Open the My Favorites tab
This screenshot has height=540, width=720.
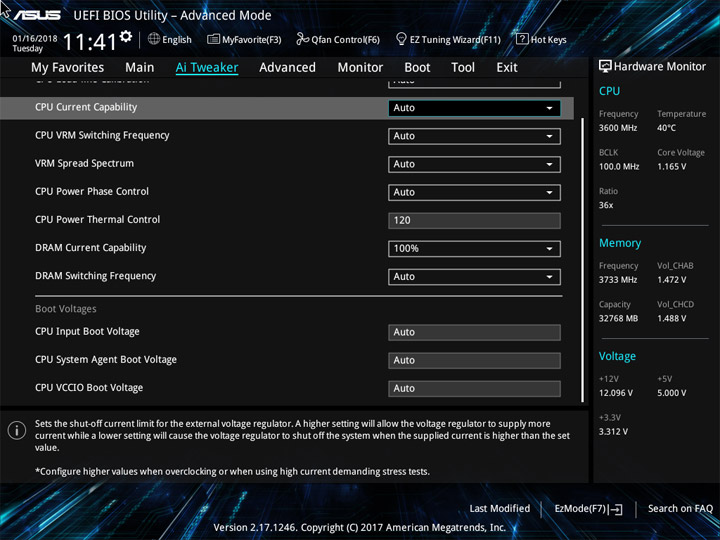[x=68, y=68]
